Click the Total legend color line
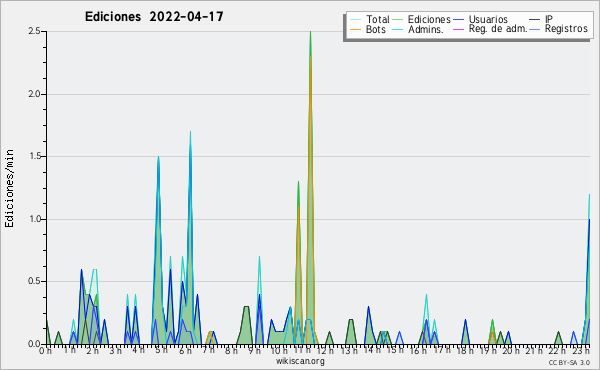Image resolution: width=600 pixels, height=370 pixels. coord(355,20)
